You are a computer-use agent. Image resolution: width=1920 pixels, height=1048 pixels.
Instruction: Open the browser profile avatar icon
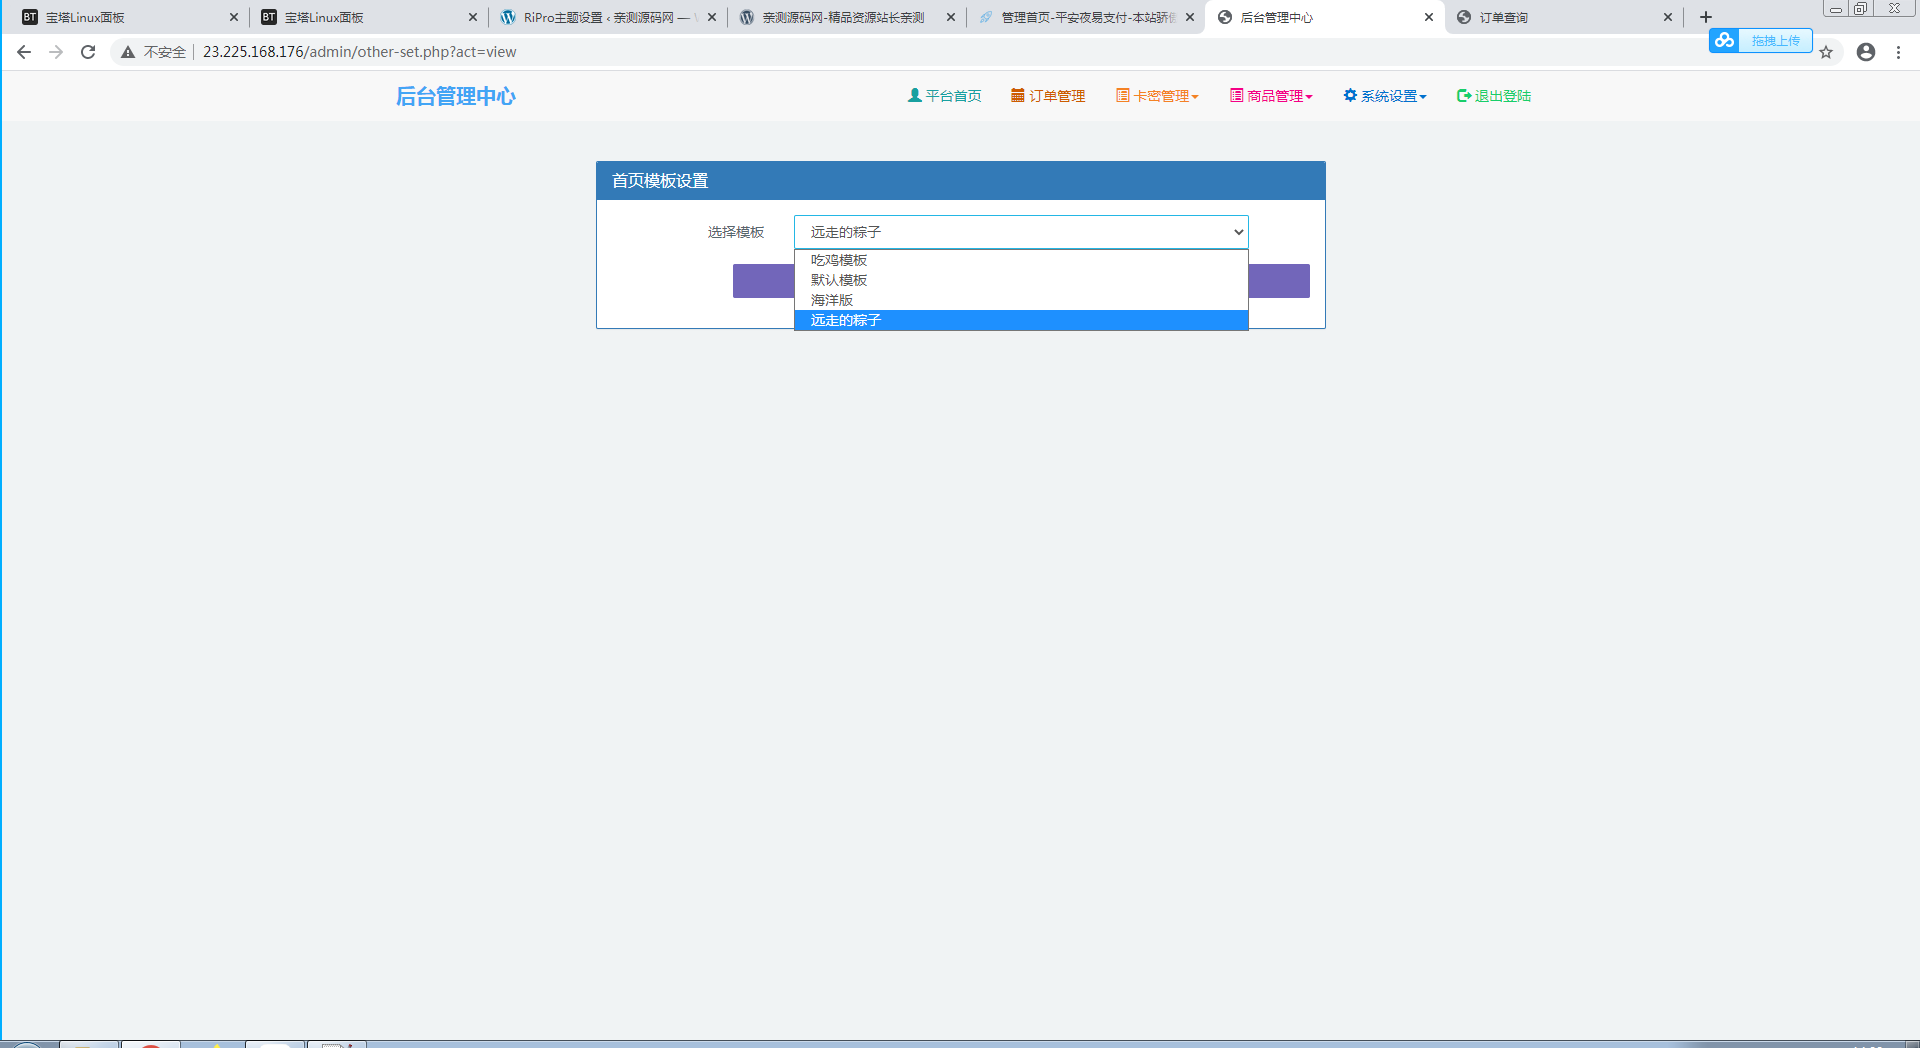click(x=1866, y=52)
